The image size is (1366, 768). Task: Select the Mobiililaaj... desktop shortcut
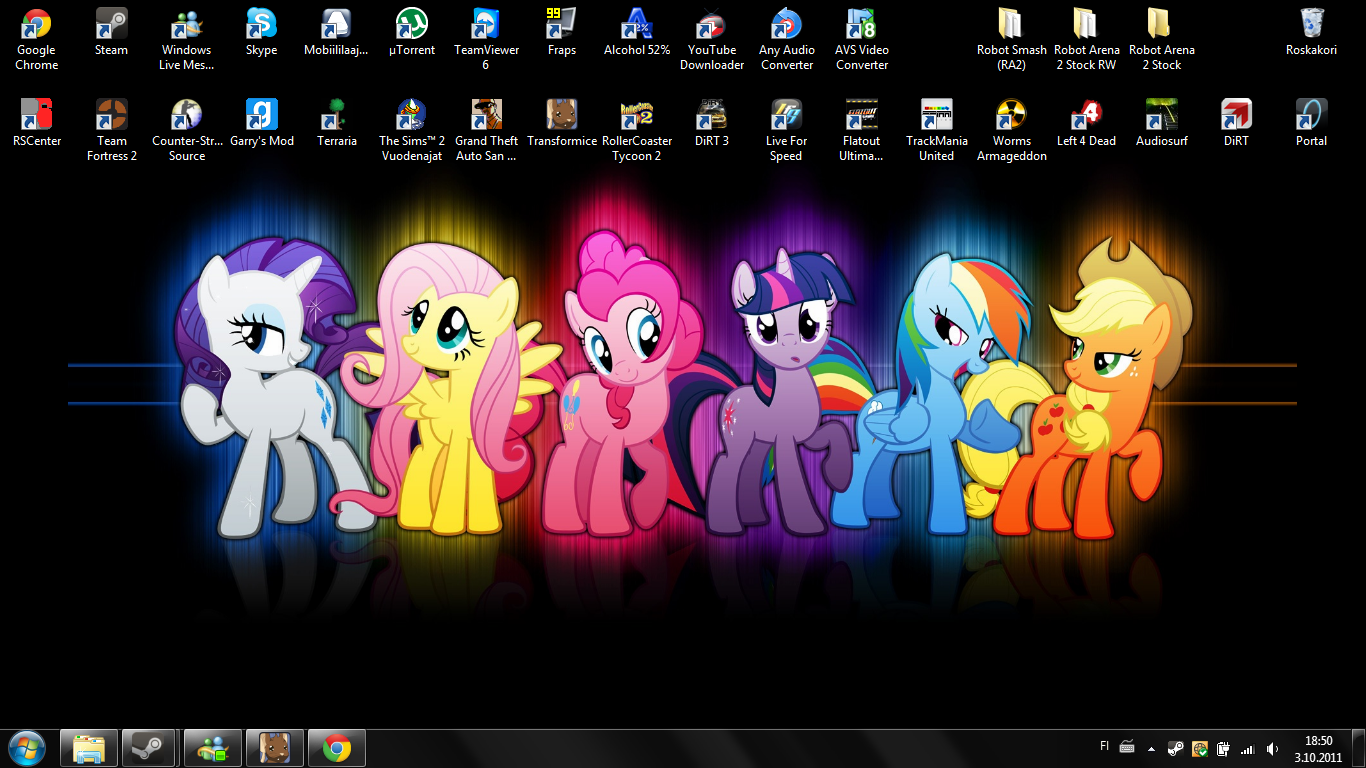pyautogui.click(x=337, y=32)
